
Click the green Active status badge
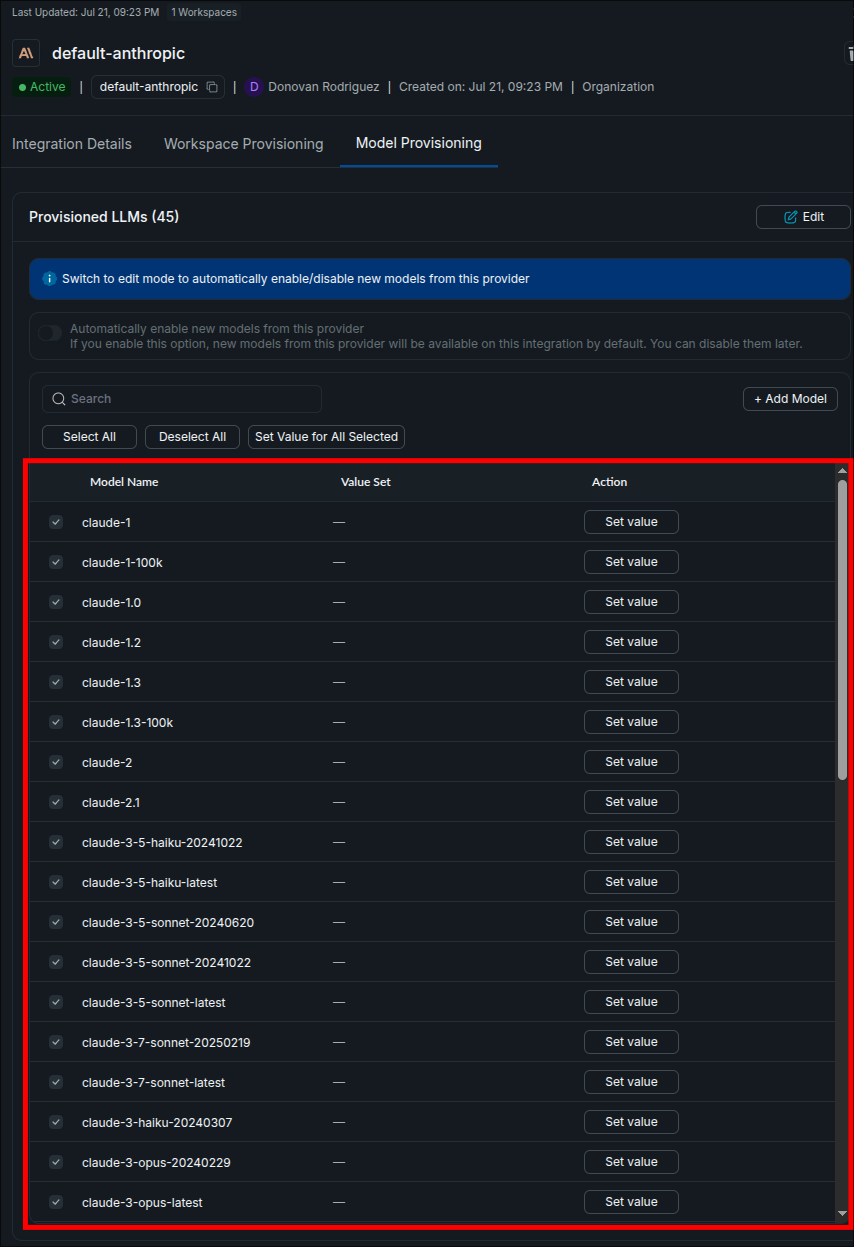42,87
